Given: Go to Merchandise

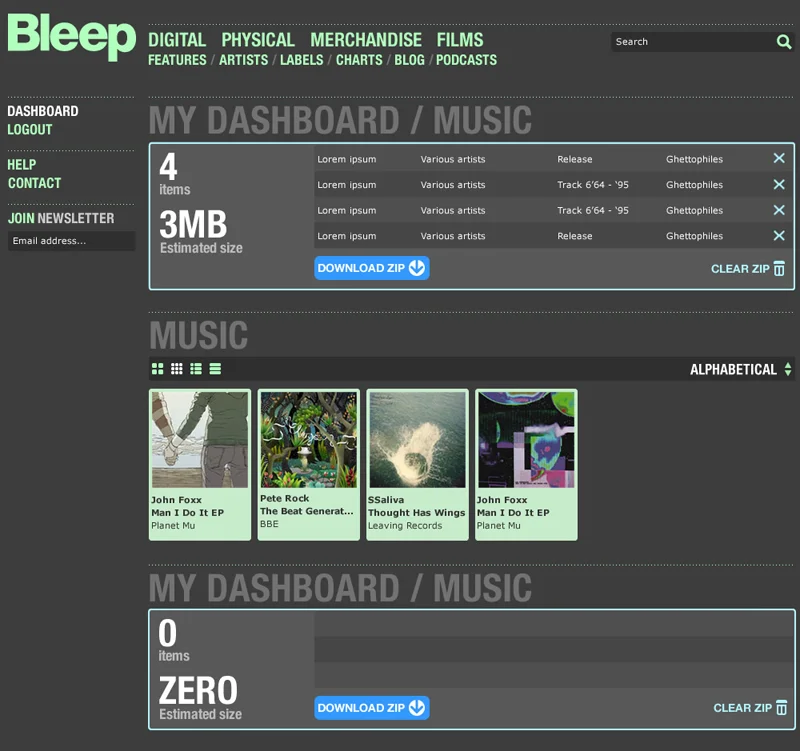Looking at the screenshot, I should point(366,40).
